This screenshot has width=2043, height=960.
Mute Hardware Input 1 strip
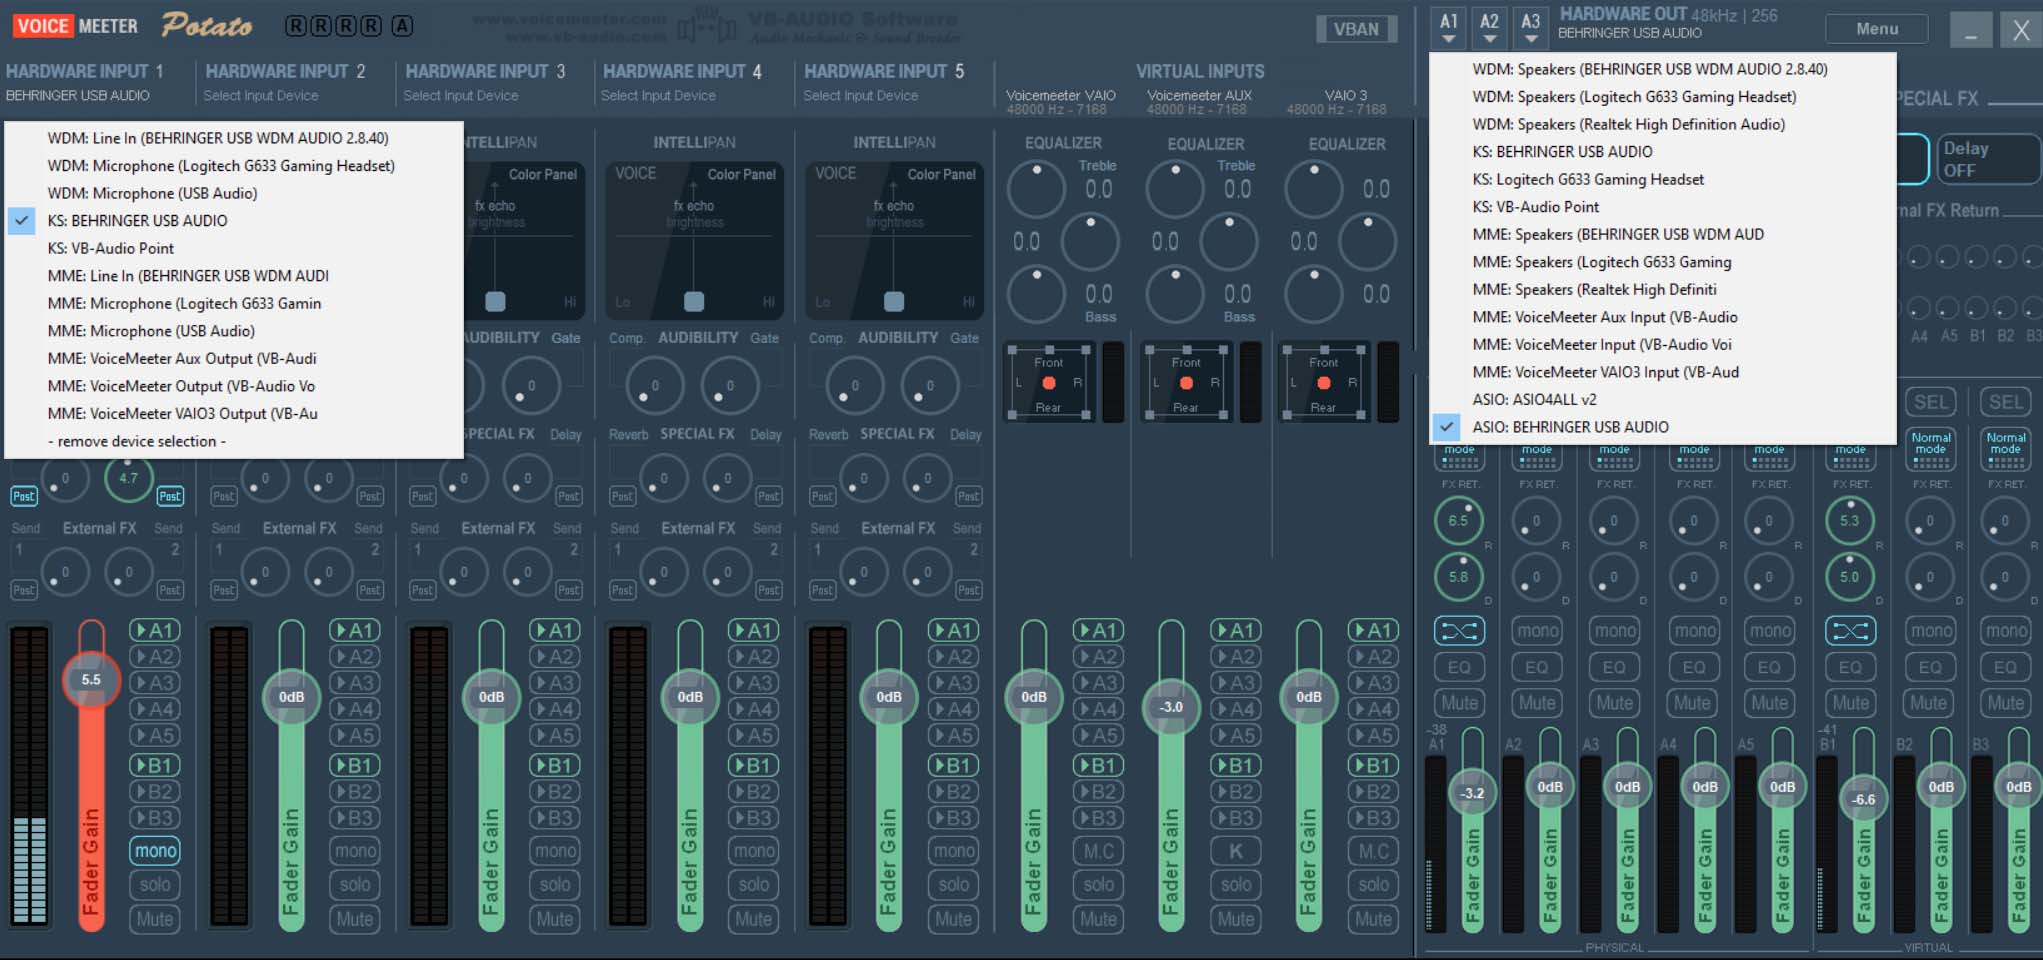pos(155,919)
